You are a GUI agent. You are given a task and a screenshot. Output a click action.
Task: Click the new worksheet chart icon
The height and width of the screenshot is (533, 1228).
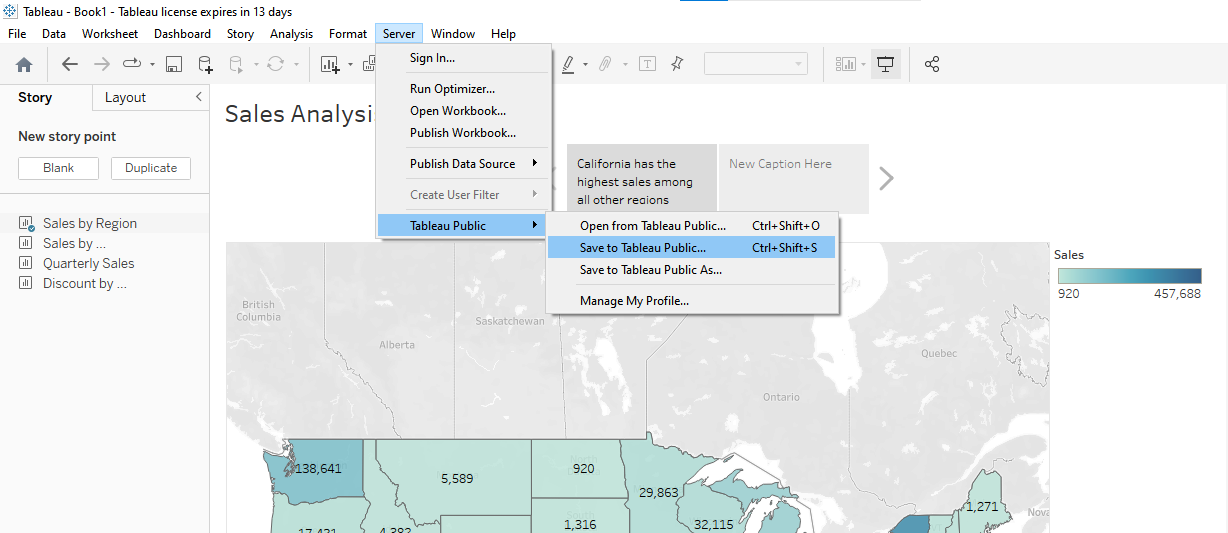click(330, 64)
